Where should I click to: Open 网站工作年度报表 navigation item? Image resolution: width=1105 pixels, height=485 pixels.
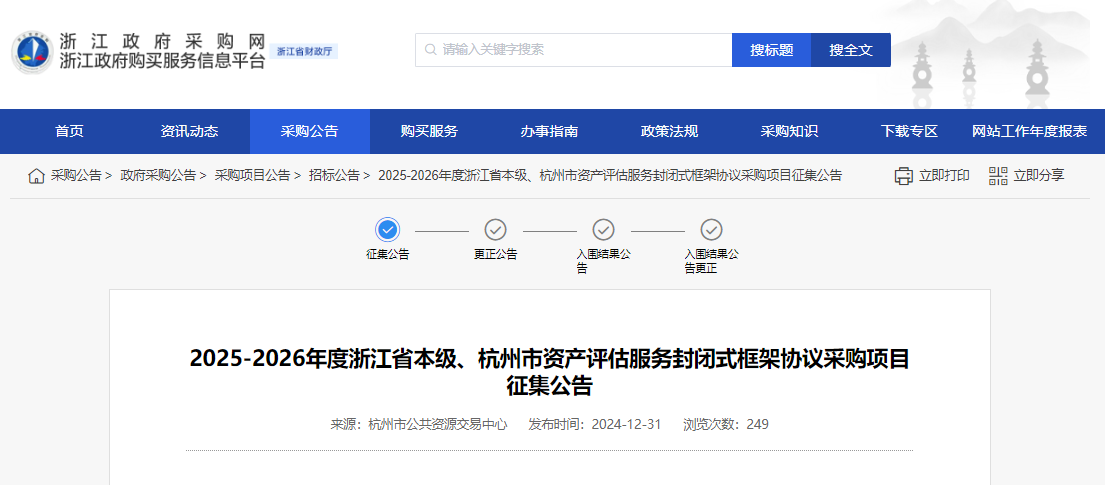coord(1029,131)
